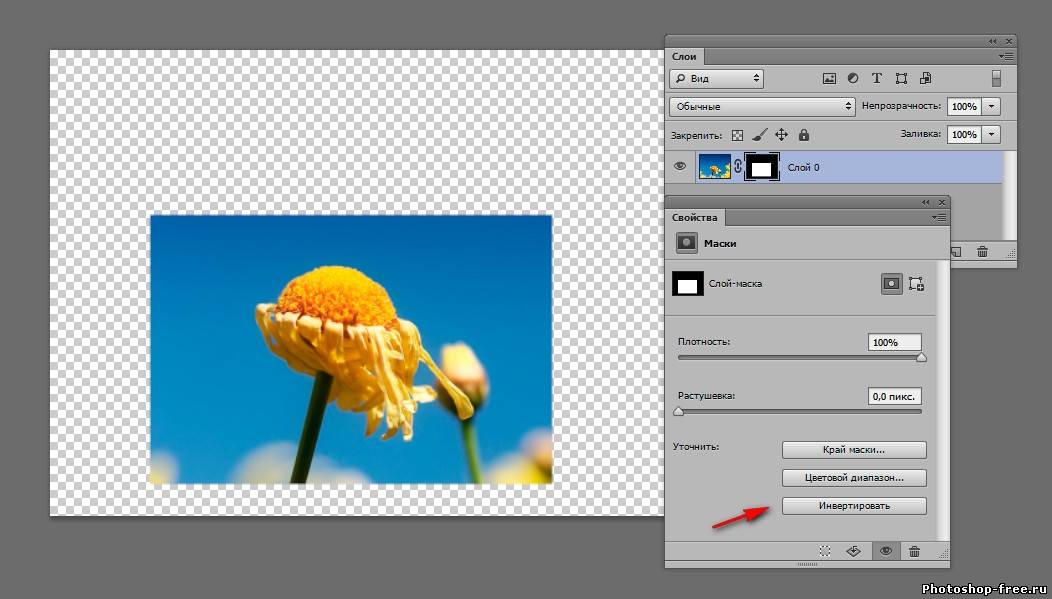Viewport: 1052px width, 599px height.
Task: Open the Обычные blend mode dropdown
Action: (x=763, y=106)
